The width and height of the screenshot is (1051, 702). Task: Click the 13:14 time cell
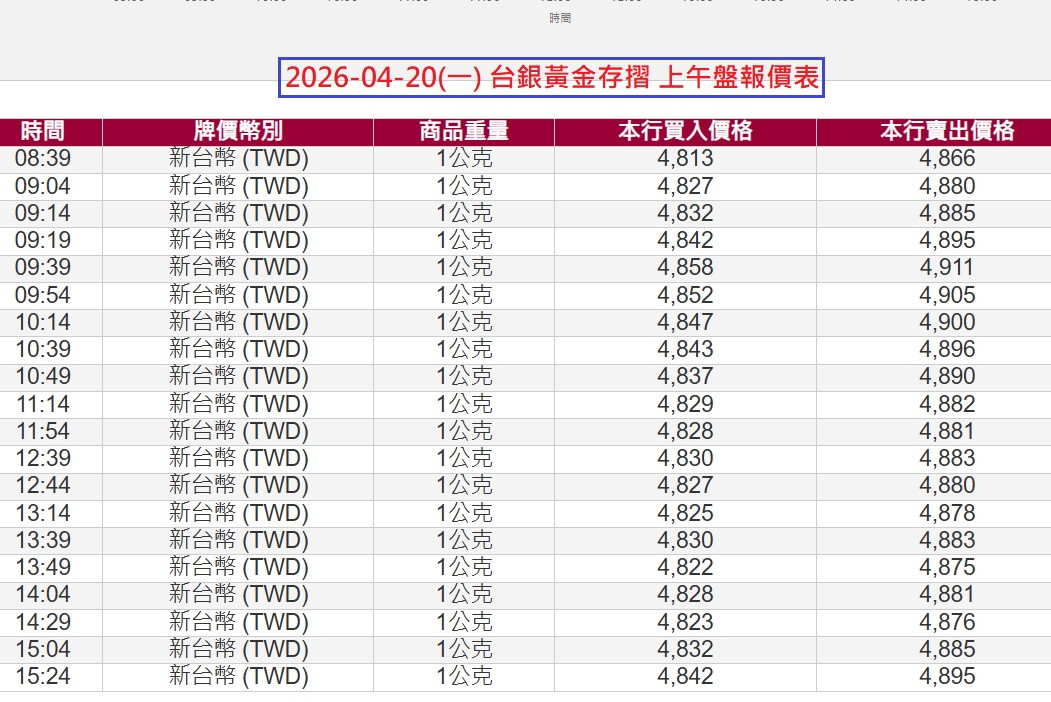[x=43, y=513]
